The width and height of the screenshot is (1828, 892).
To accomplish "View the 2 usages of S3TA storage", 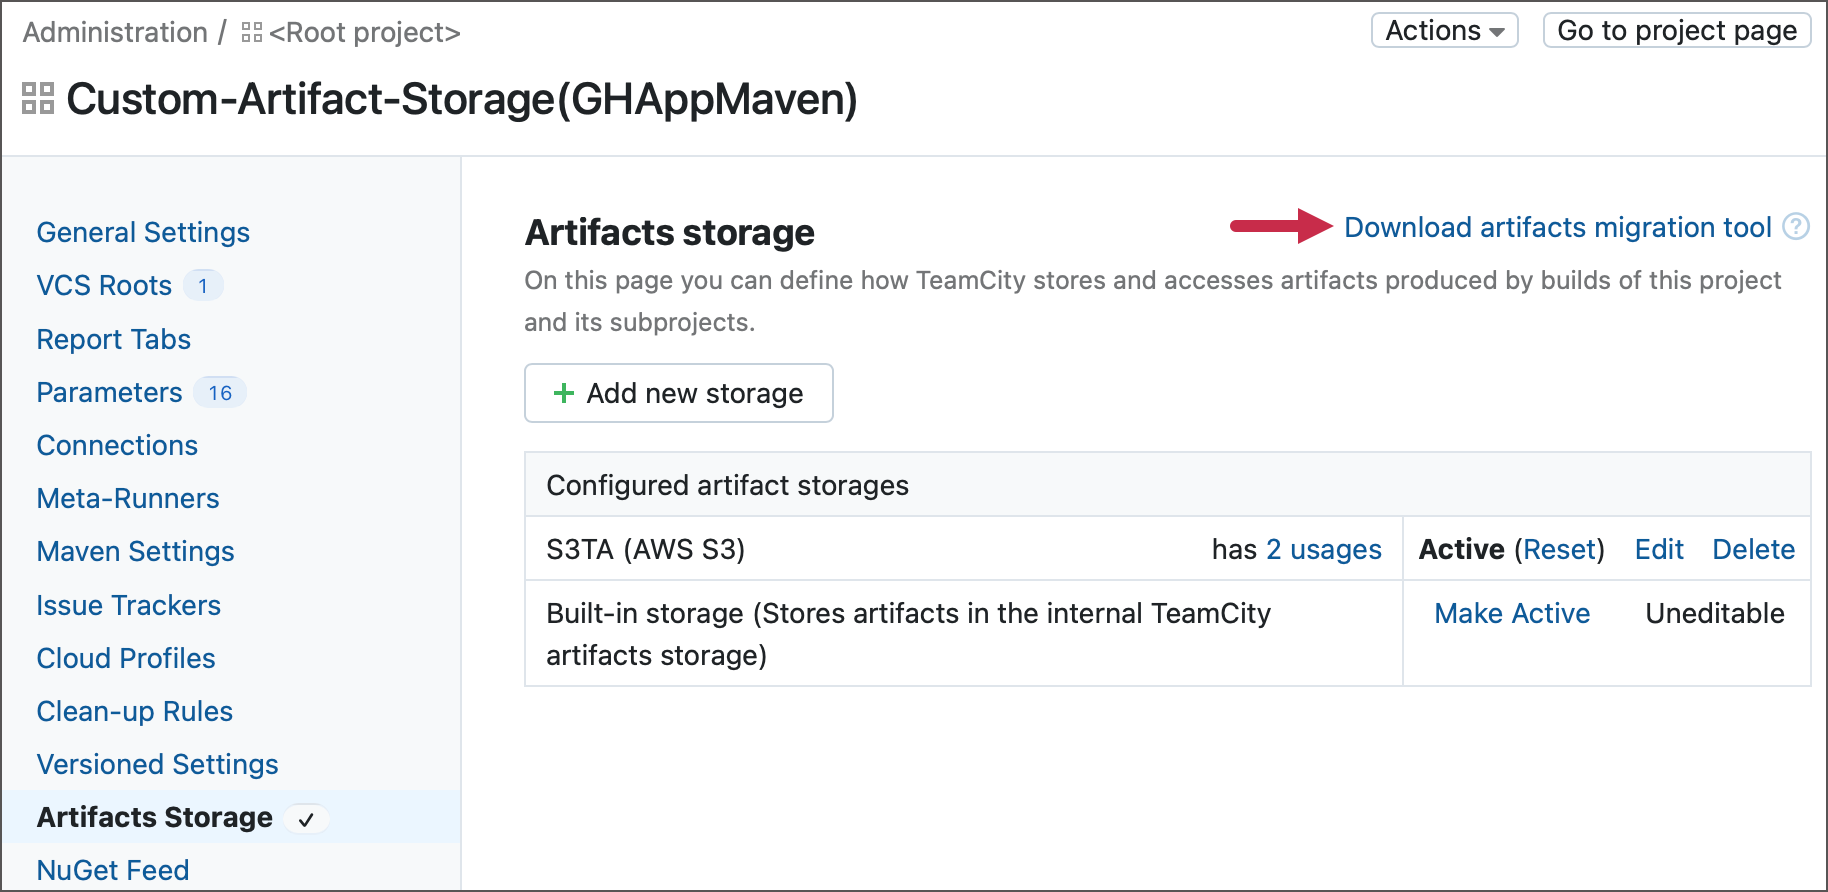I will coord(1323,549).
